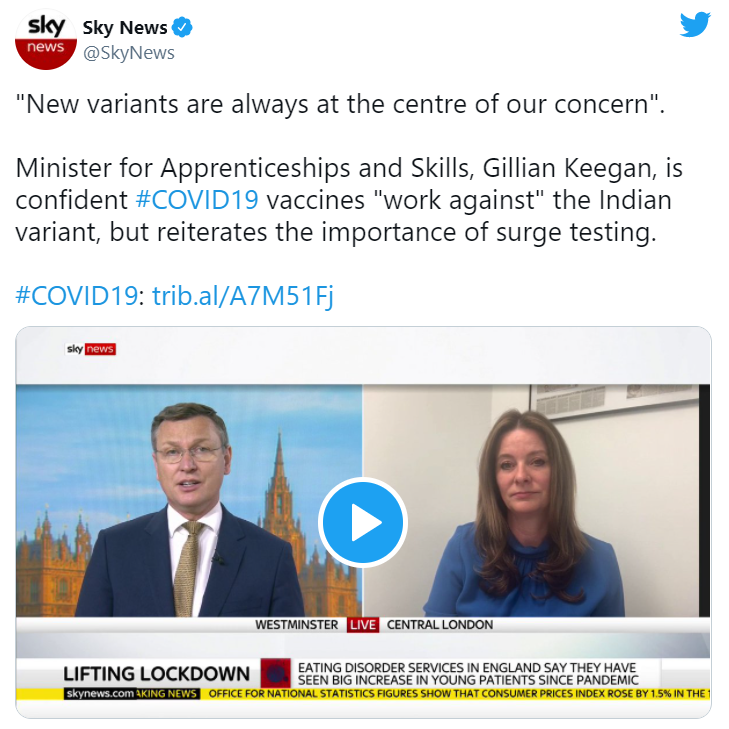The image size is (729, 729).
Task: Click the LIFTING LOCKDOWN banner
Action: [x=157, y=674]
